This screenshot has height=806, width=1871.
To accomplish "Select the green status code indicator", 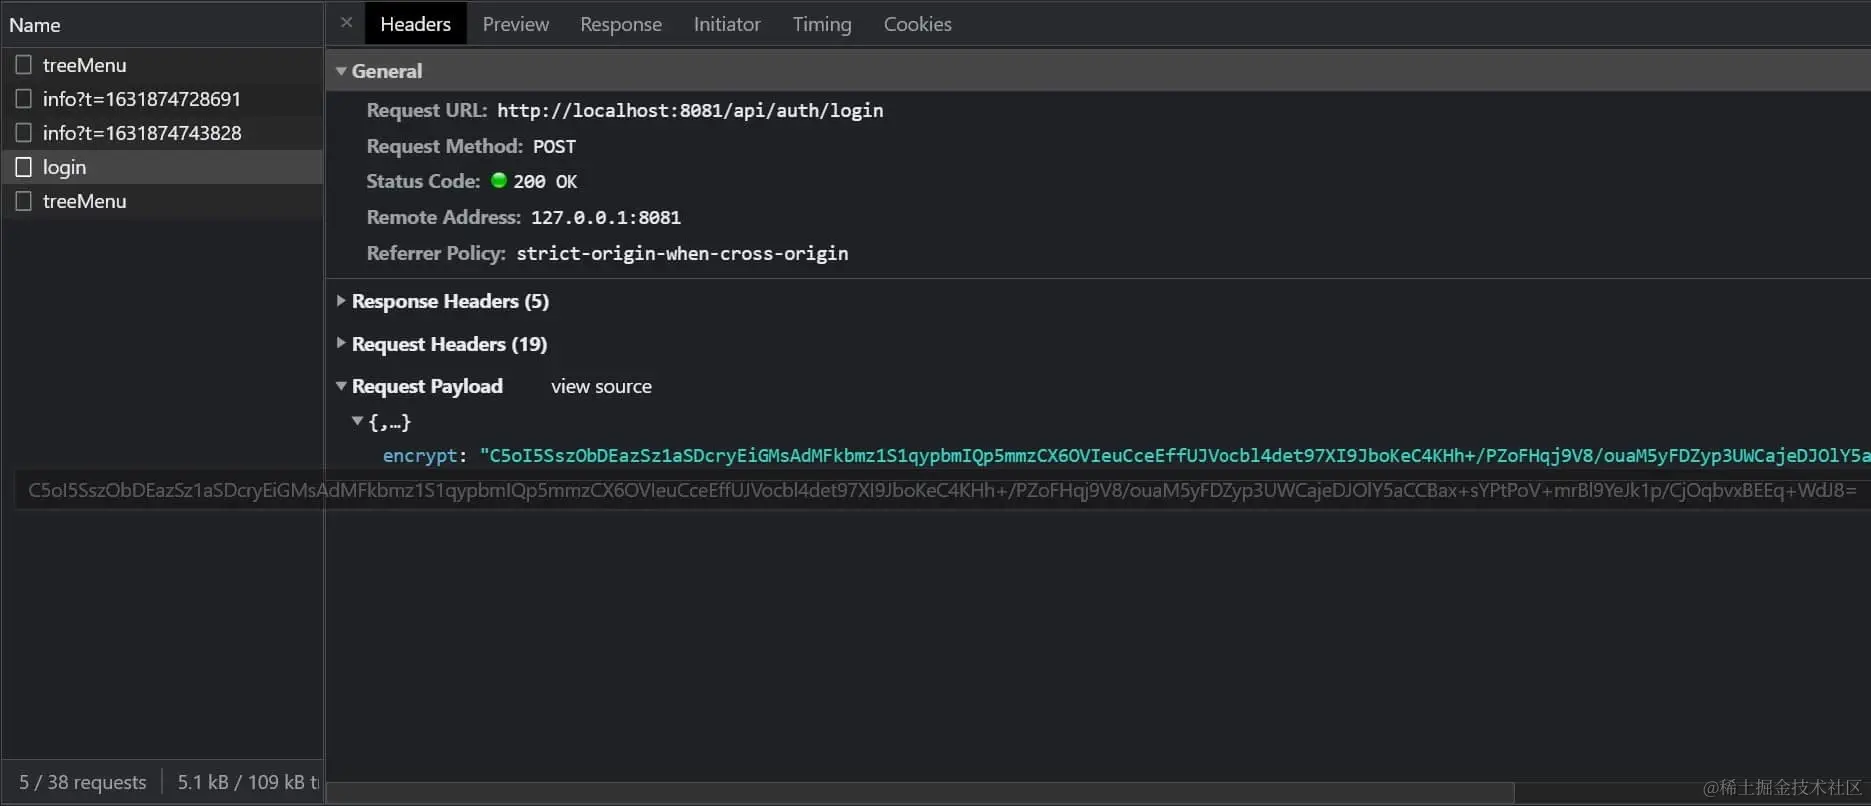I will pos(499,181).
